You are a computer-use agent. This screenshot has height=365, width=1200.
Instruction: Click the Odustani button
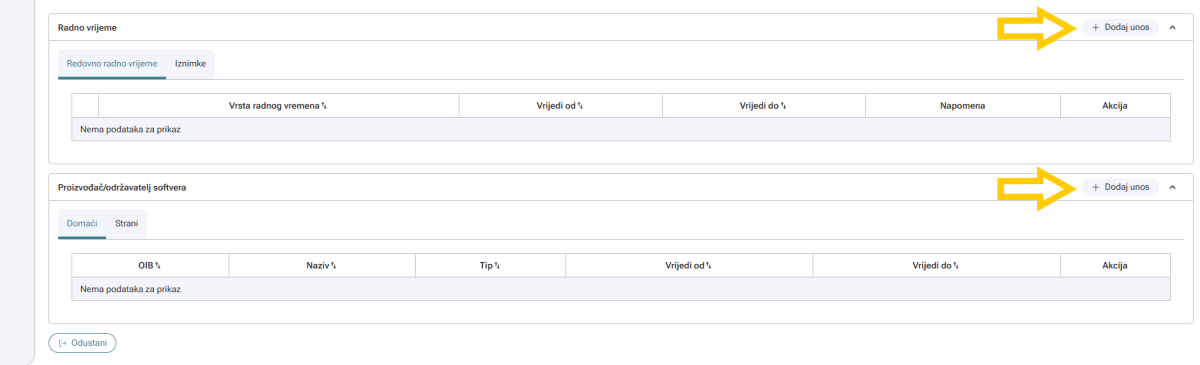point(83,343)
